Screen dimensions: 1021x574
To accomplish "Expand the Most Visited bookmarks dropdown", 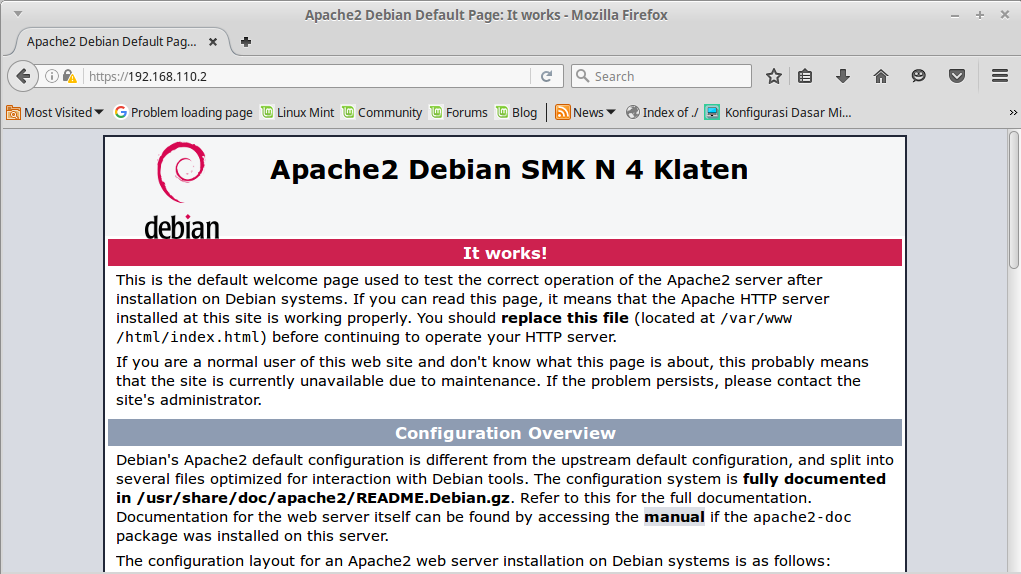I will point(55,113).
